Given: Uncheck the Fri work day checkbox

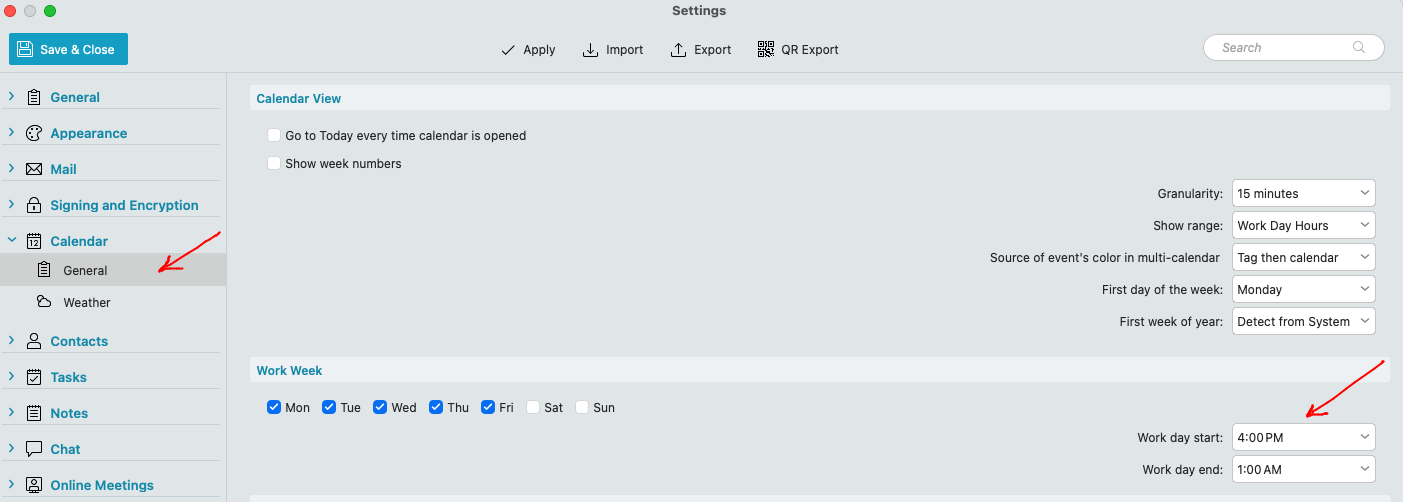Looking at the screenshot, I should pyautogui.click(x=488, y=407).
